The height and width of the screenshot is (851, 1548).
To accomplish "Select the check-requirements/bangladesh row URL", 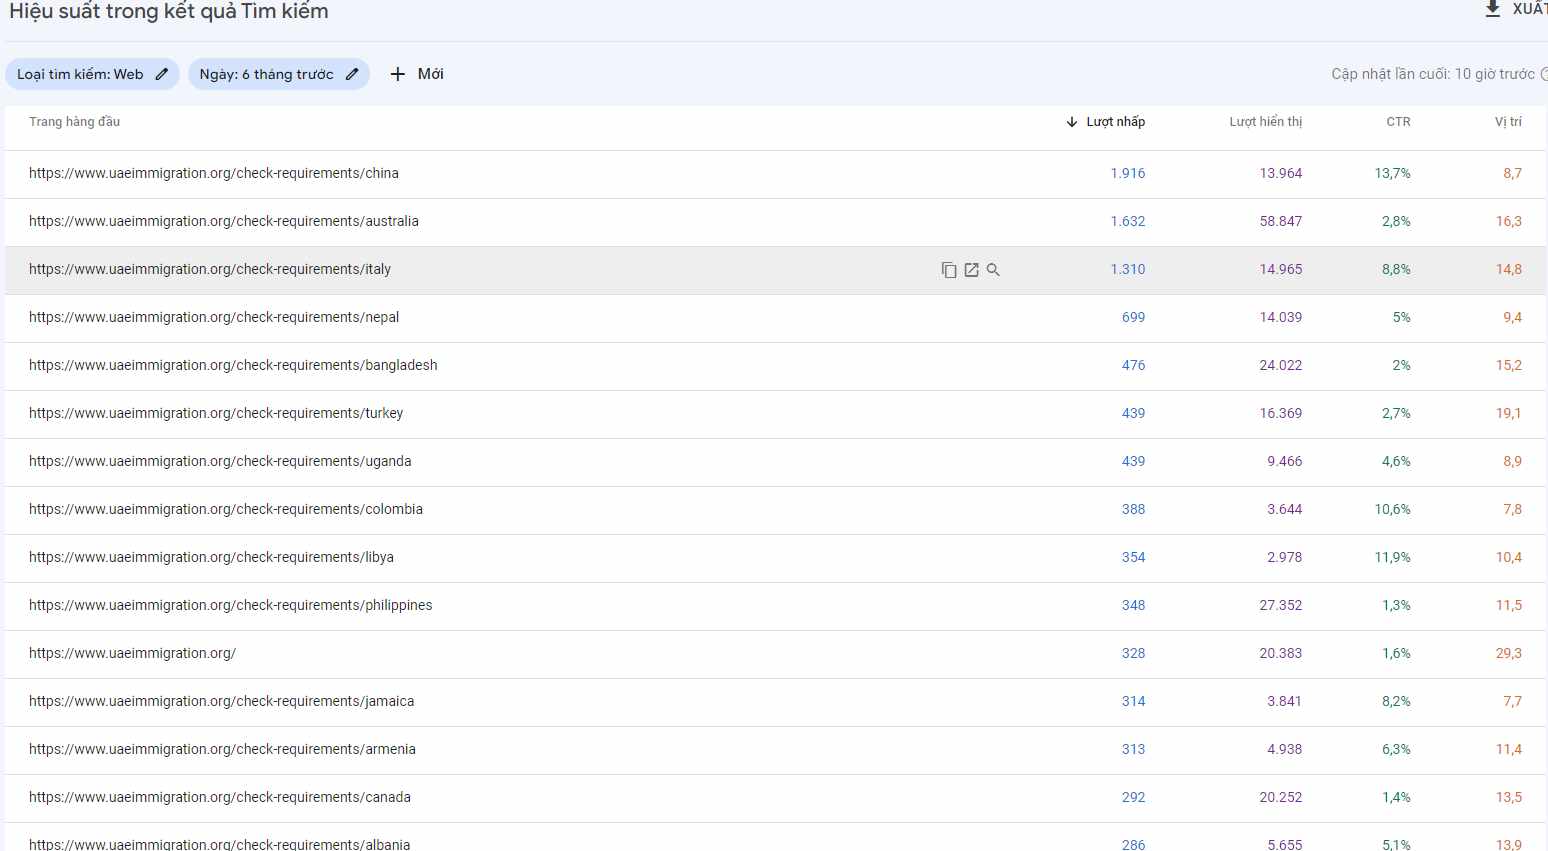I will pyautogui.click(x=233, y=365).
